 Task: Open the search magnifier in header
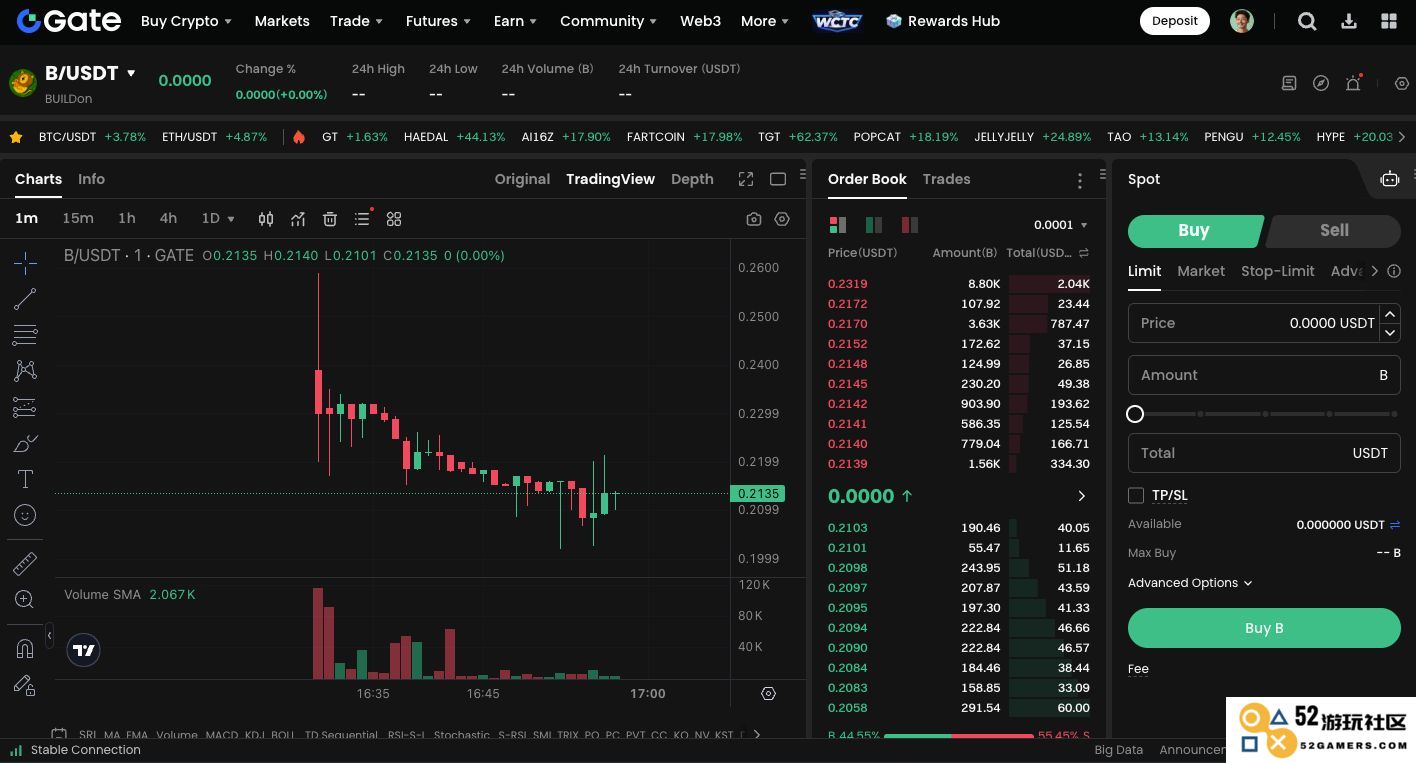click(x=1307, y=21)
